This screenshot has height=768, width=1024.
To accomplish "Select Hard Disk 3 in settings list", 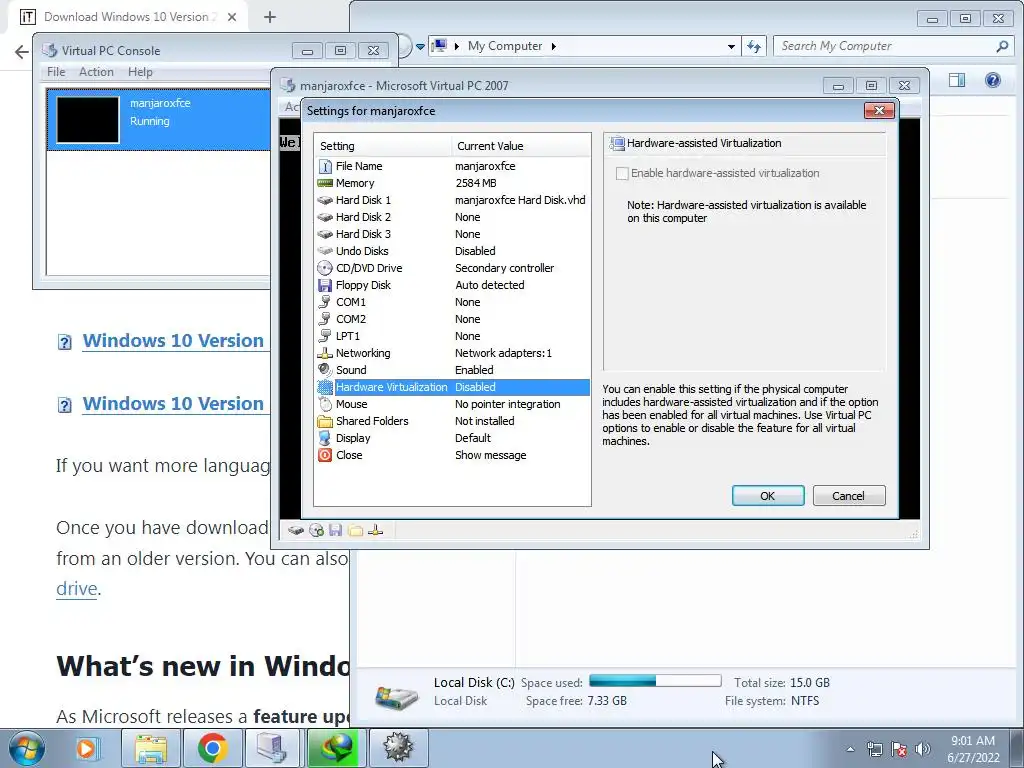I will (452, 234).
